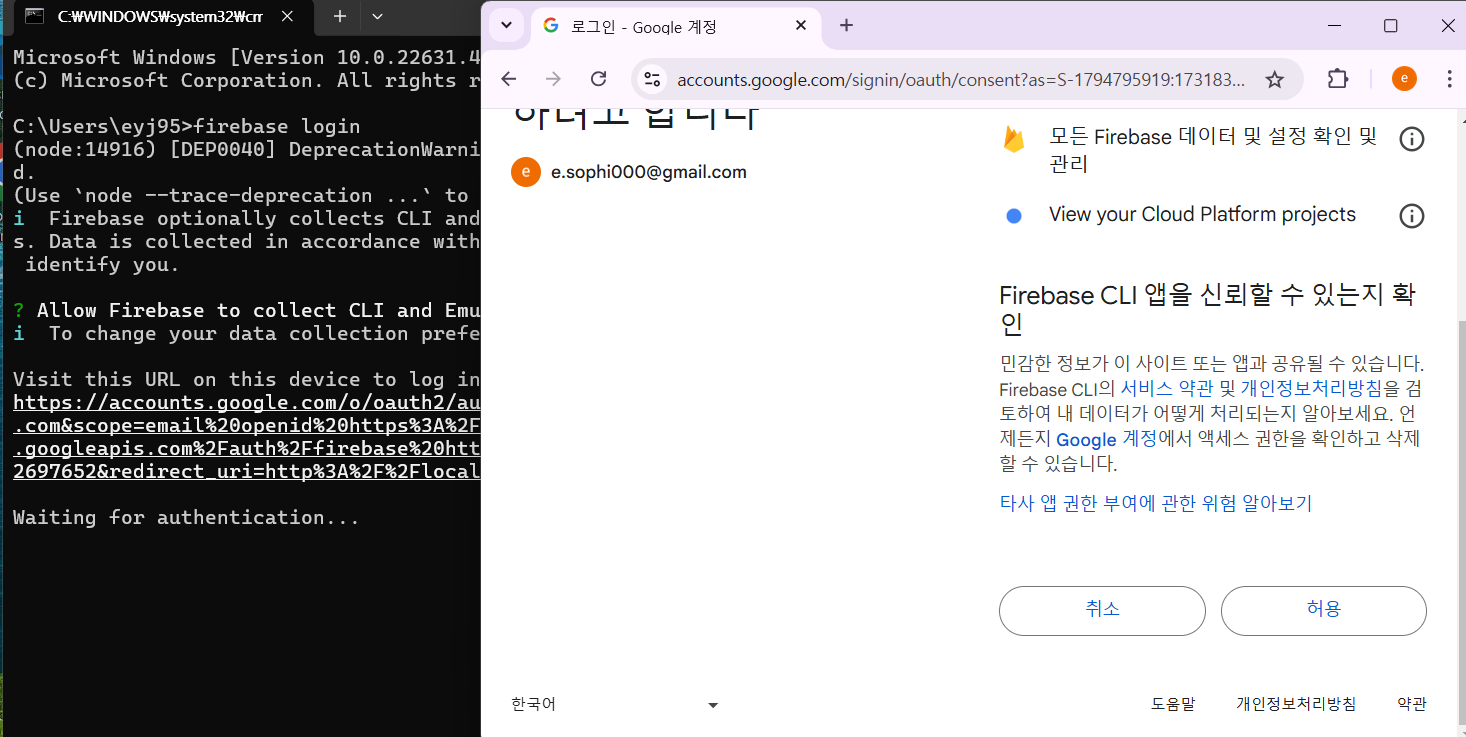Open Chrome extensions puzzle icon
This screenshot has height=737, width=1466.
(x=1338, y=79)
